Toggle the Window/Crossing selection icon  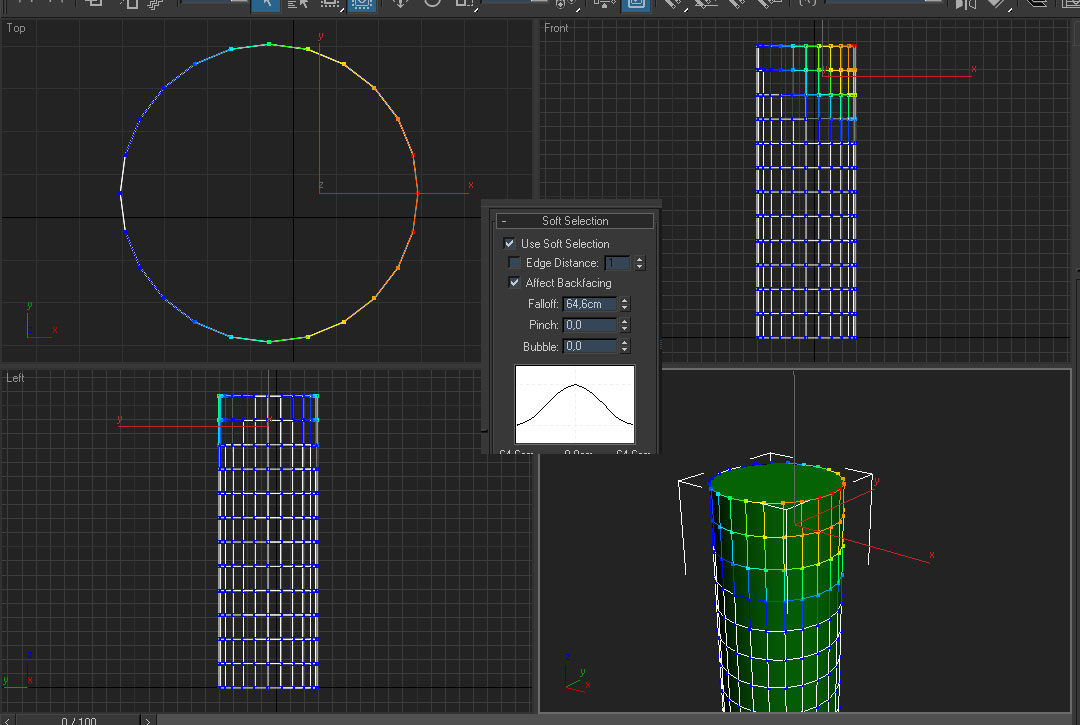coord(362,3)
